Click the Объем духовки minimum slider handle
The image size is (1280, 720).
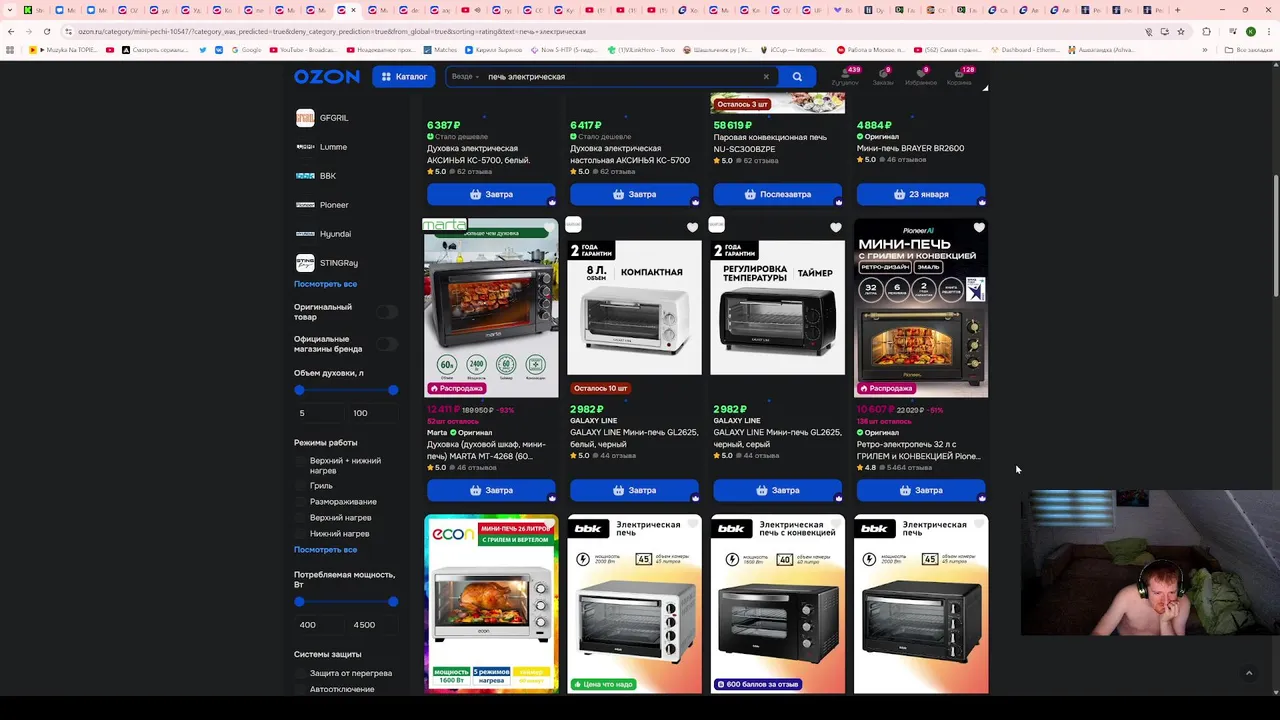coord(299,390)
